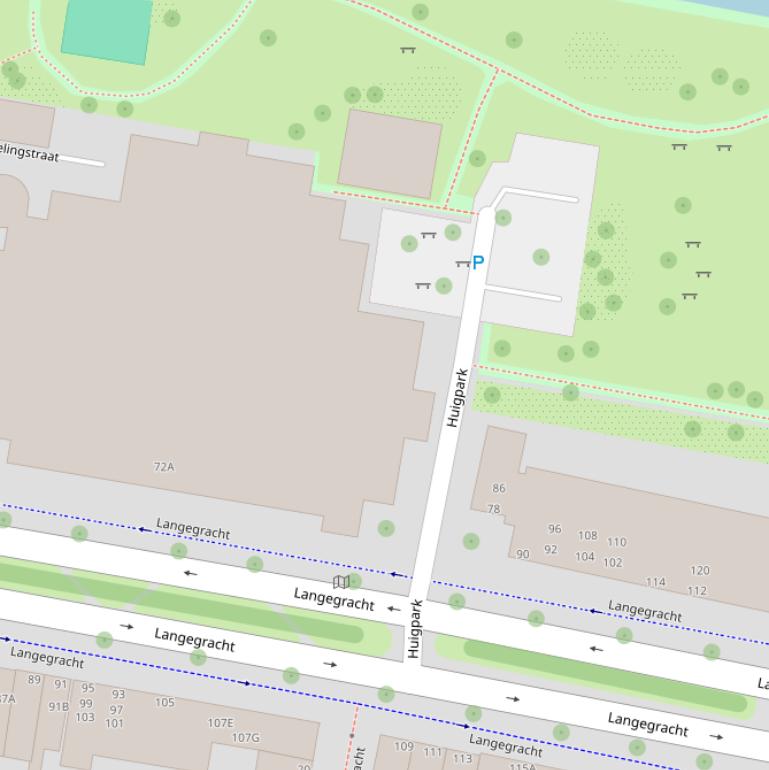
Task: Click the map information board icon
Action: point(341,582)
